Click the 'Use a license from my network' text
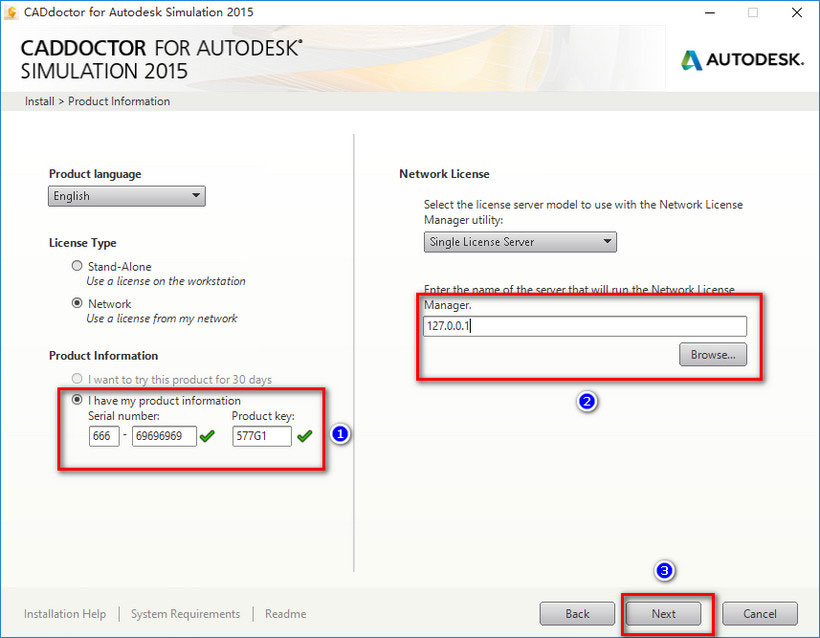This screenshot has width=820, height=638. click(162, 318)
